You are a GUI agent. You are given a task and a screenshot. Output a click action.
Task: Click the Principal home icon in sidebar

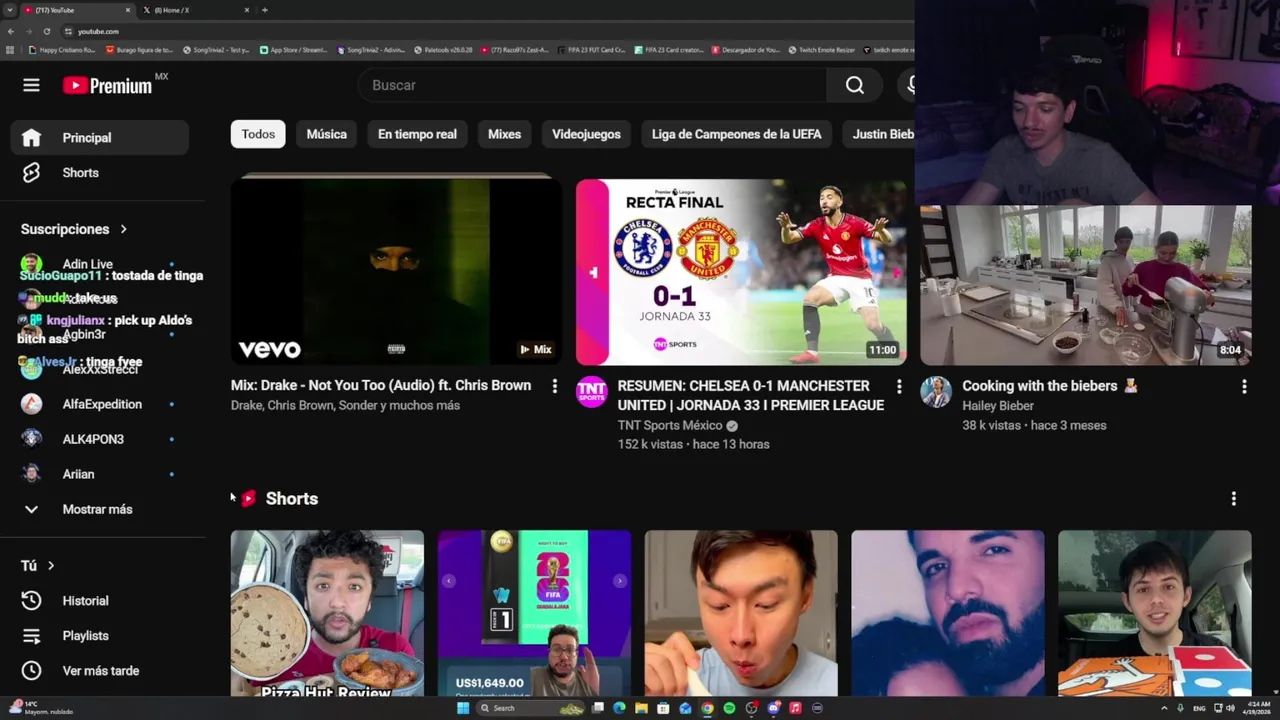click(x=31, y=138)
